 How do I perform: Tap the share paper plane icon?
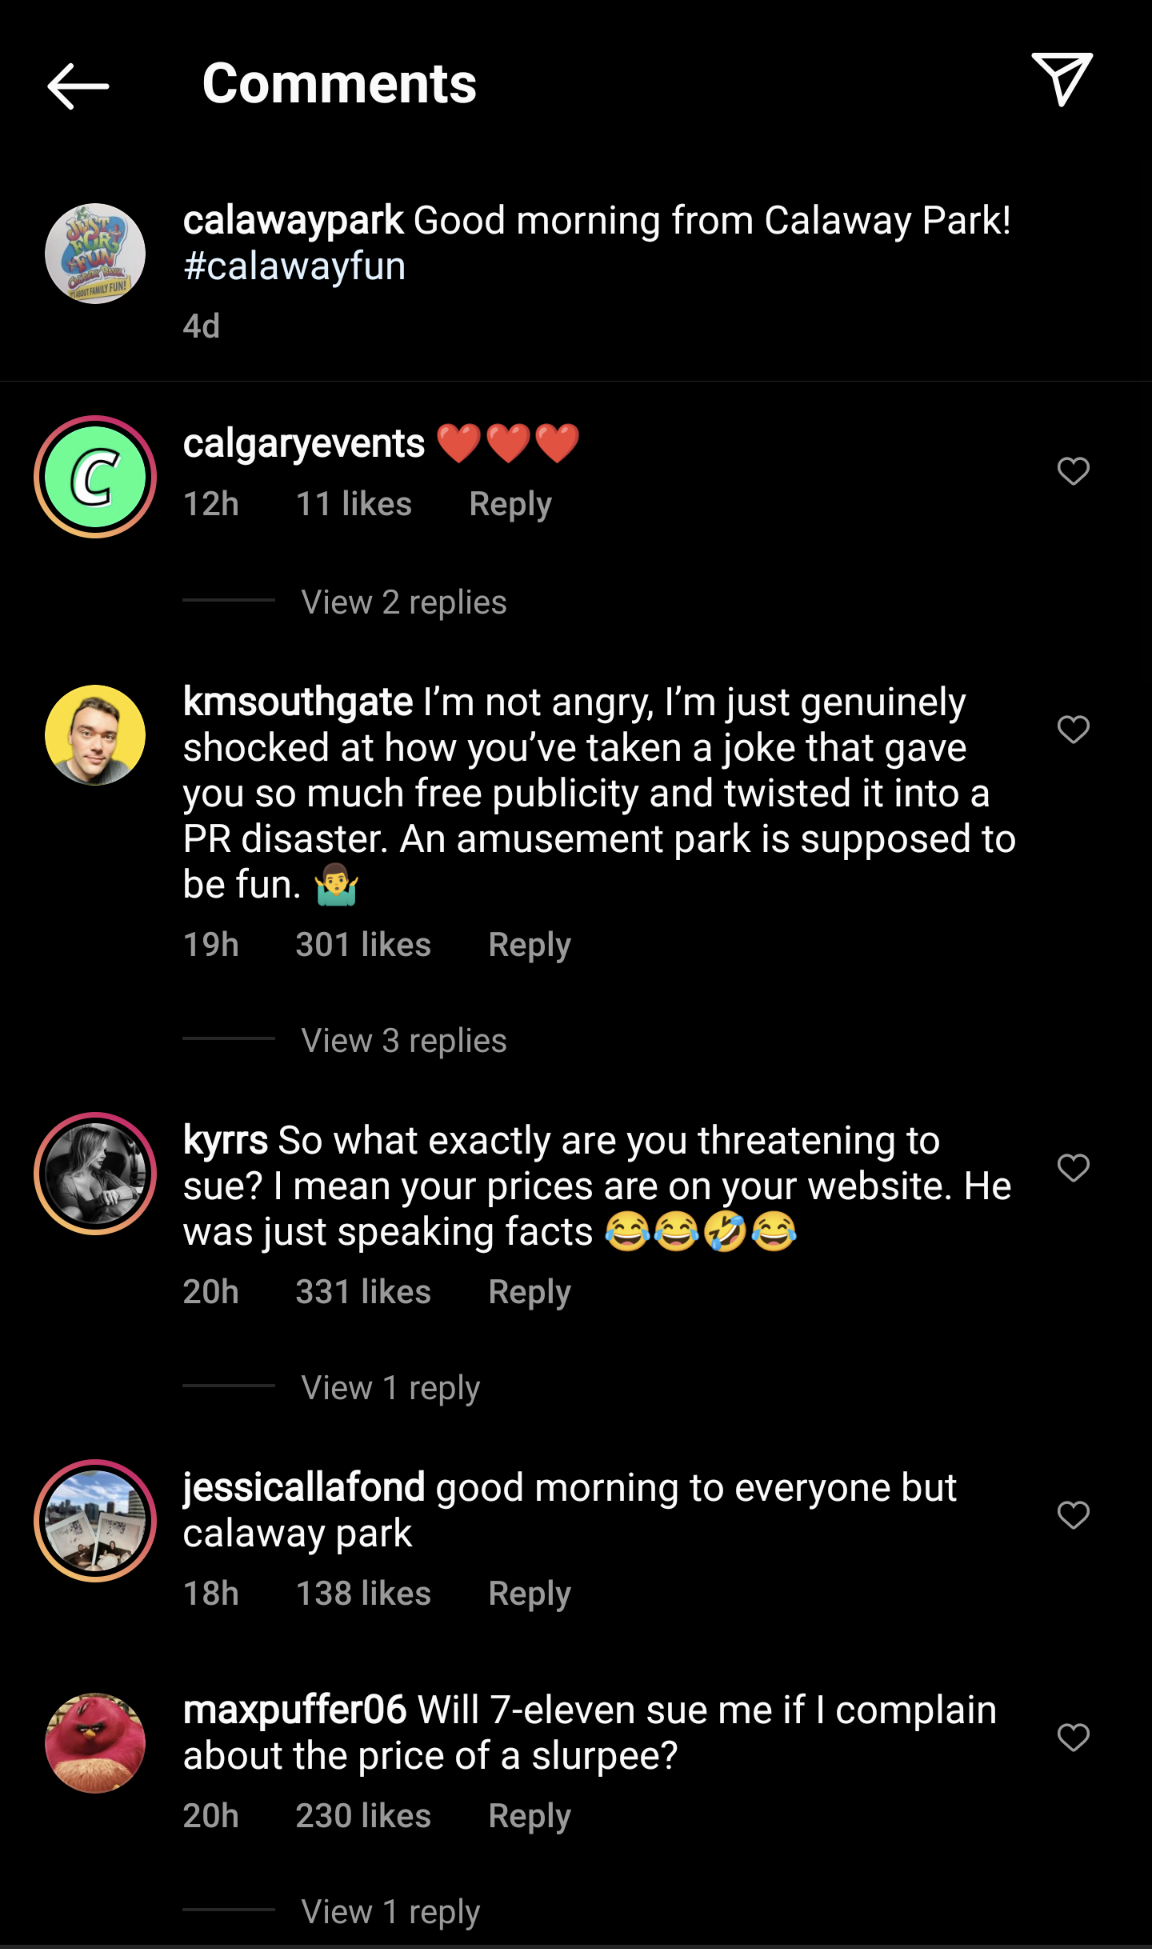(x=1062, y=80)
